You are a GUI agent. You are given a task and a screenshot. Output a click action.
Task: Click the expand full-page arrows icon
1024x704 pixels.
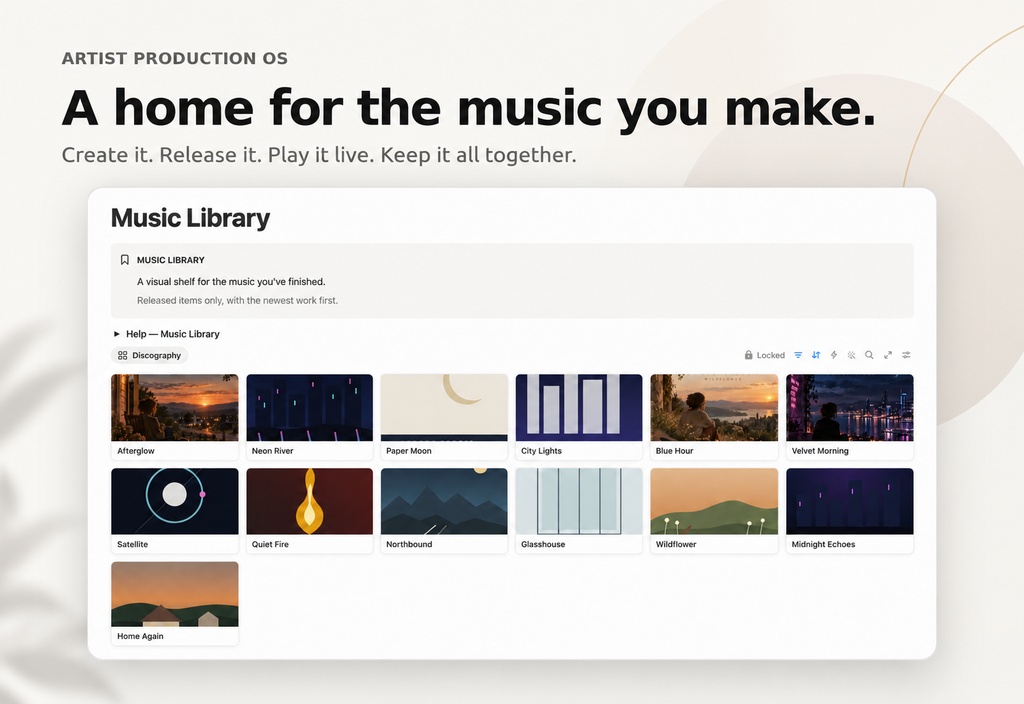click(888, 355)
